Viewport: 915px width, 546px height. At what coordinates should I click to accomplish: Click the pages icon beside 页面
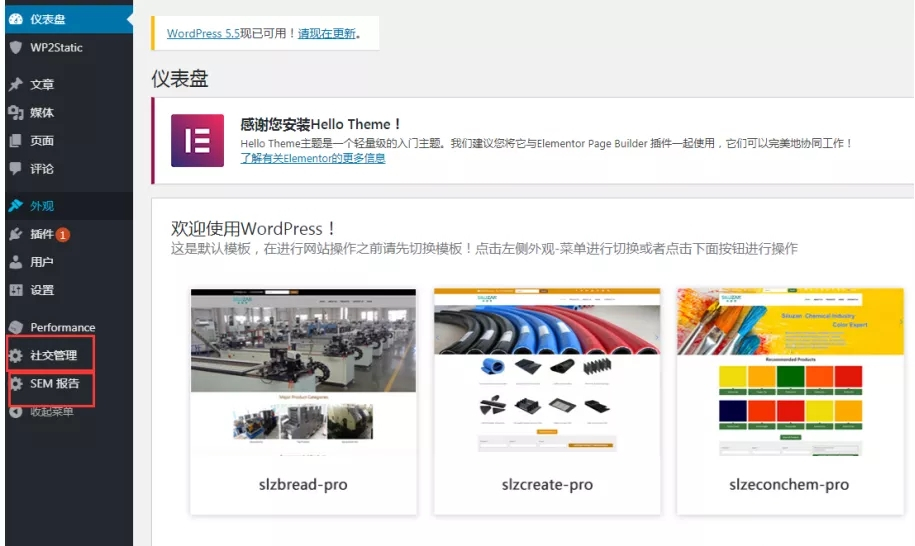pyautogui.click(x=16, y=140)
